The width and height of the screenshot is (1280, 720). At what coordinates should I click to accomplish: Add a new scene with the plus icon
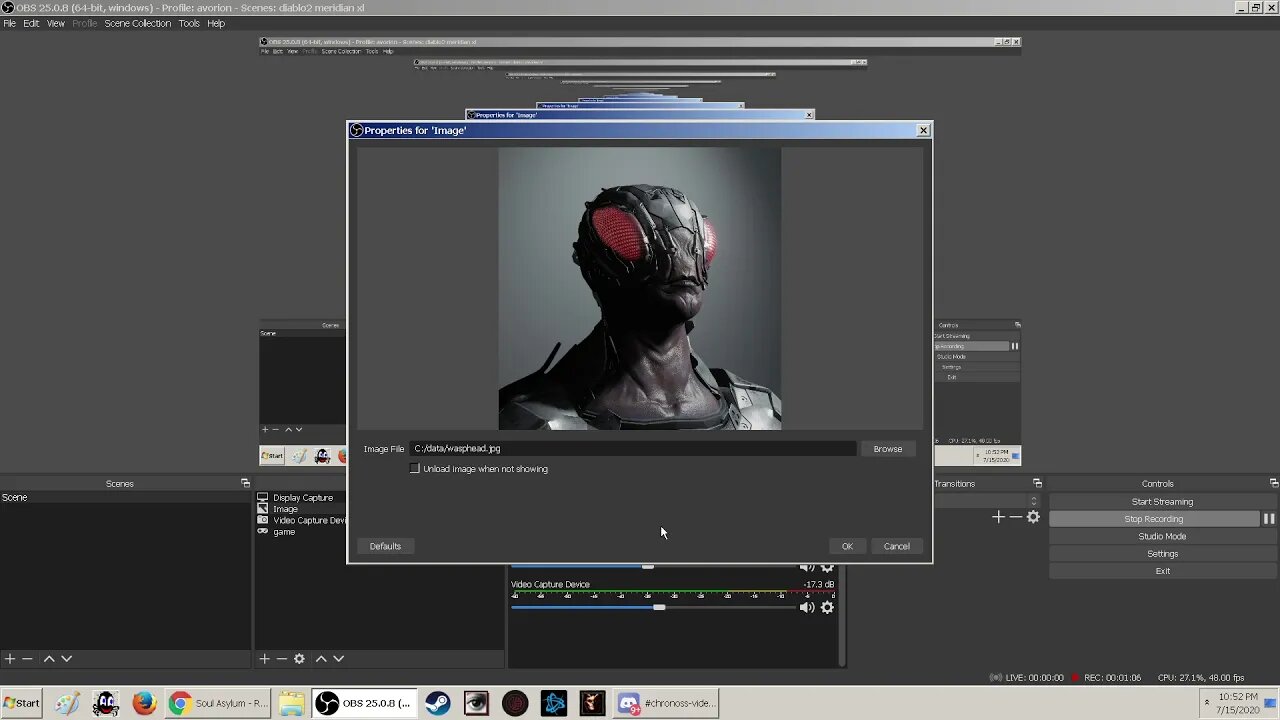click(10, 659)
